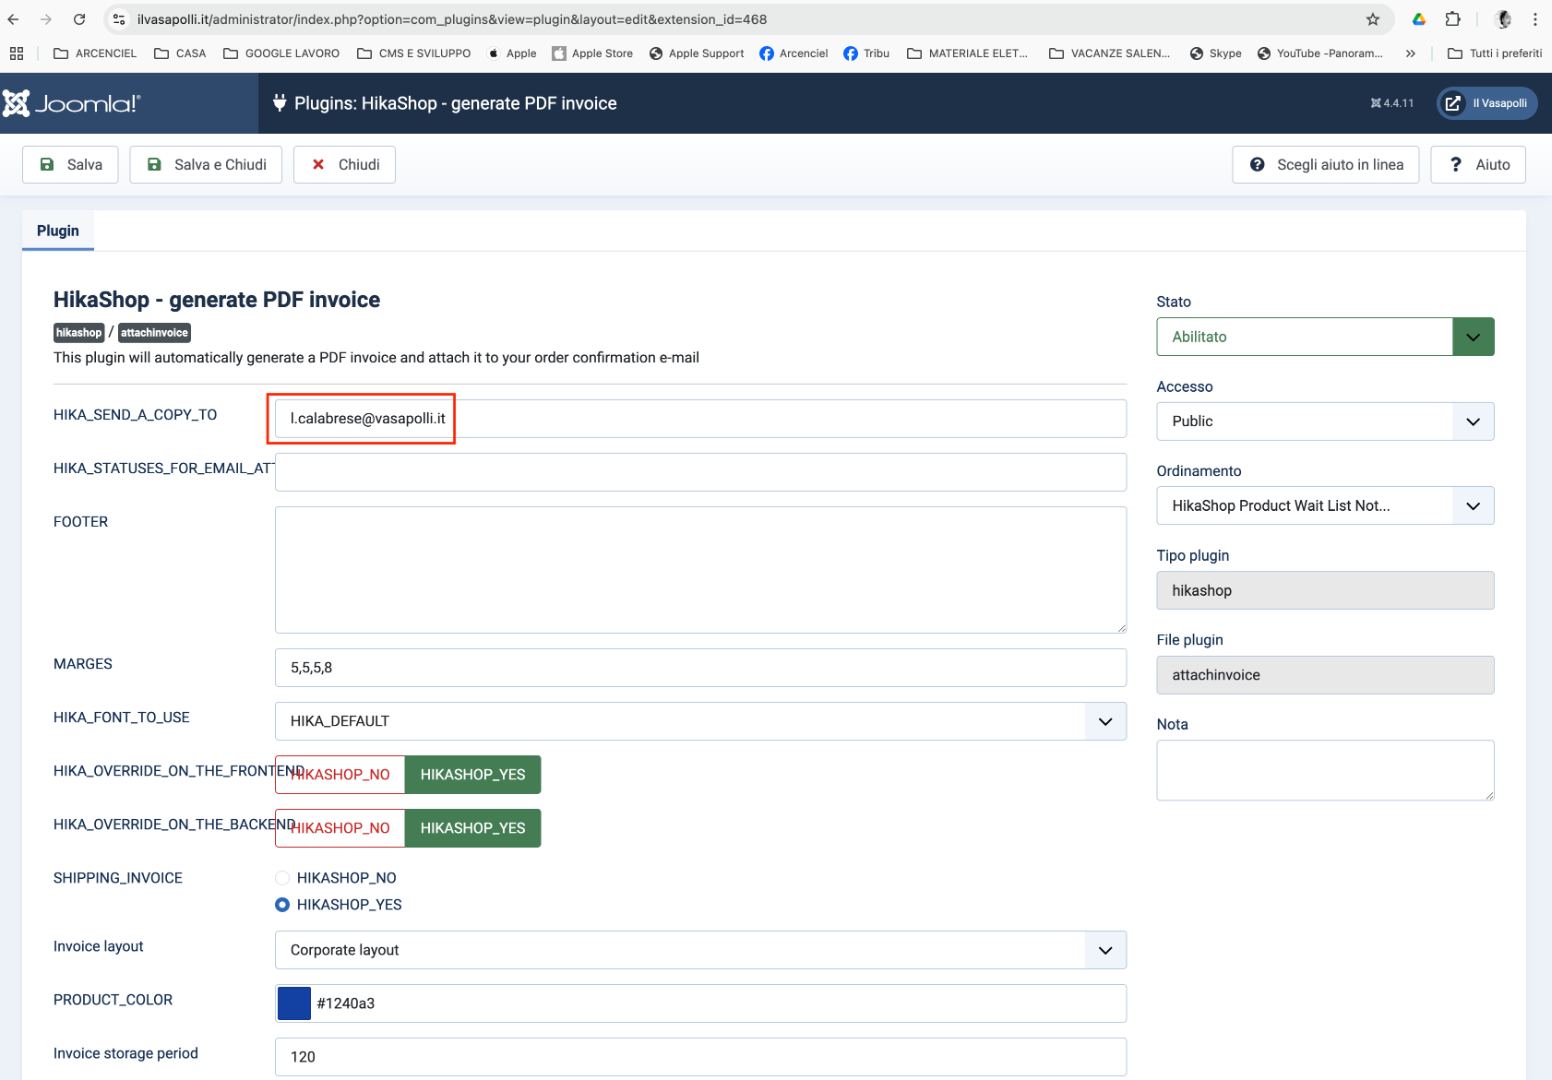Image resolution: width=1552 pixels, height=1080 pixels.
Task: Open the MATERIALE ELET... bookmarks folder
Action: [x=968, y=53]
